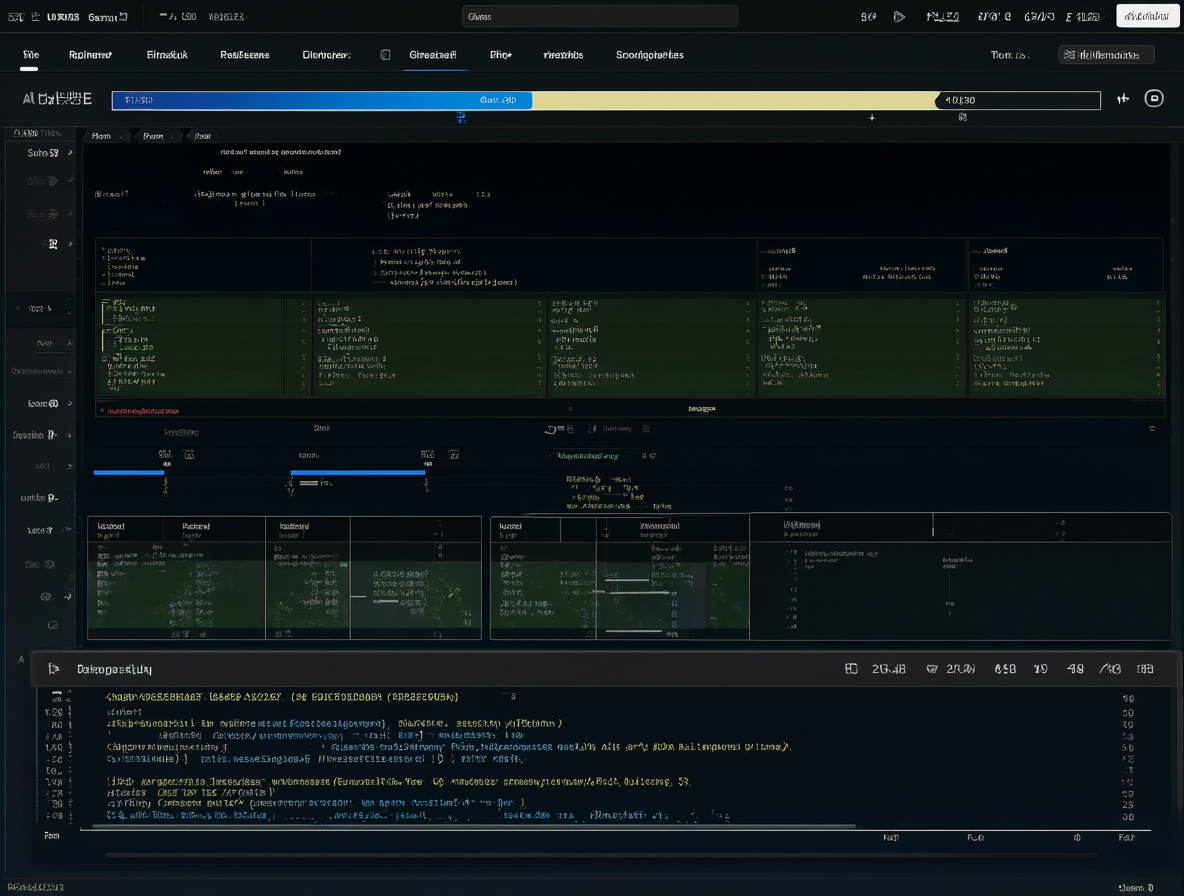Click the blue segment of the progress bar
Viewport: 1184px width, 896px height.
click(x=322, y=100)
